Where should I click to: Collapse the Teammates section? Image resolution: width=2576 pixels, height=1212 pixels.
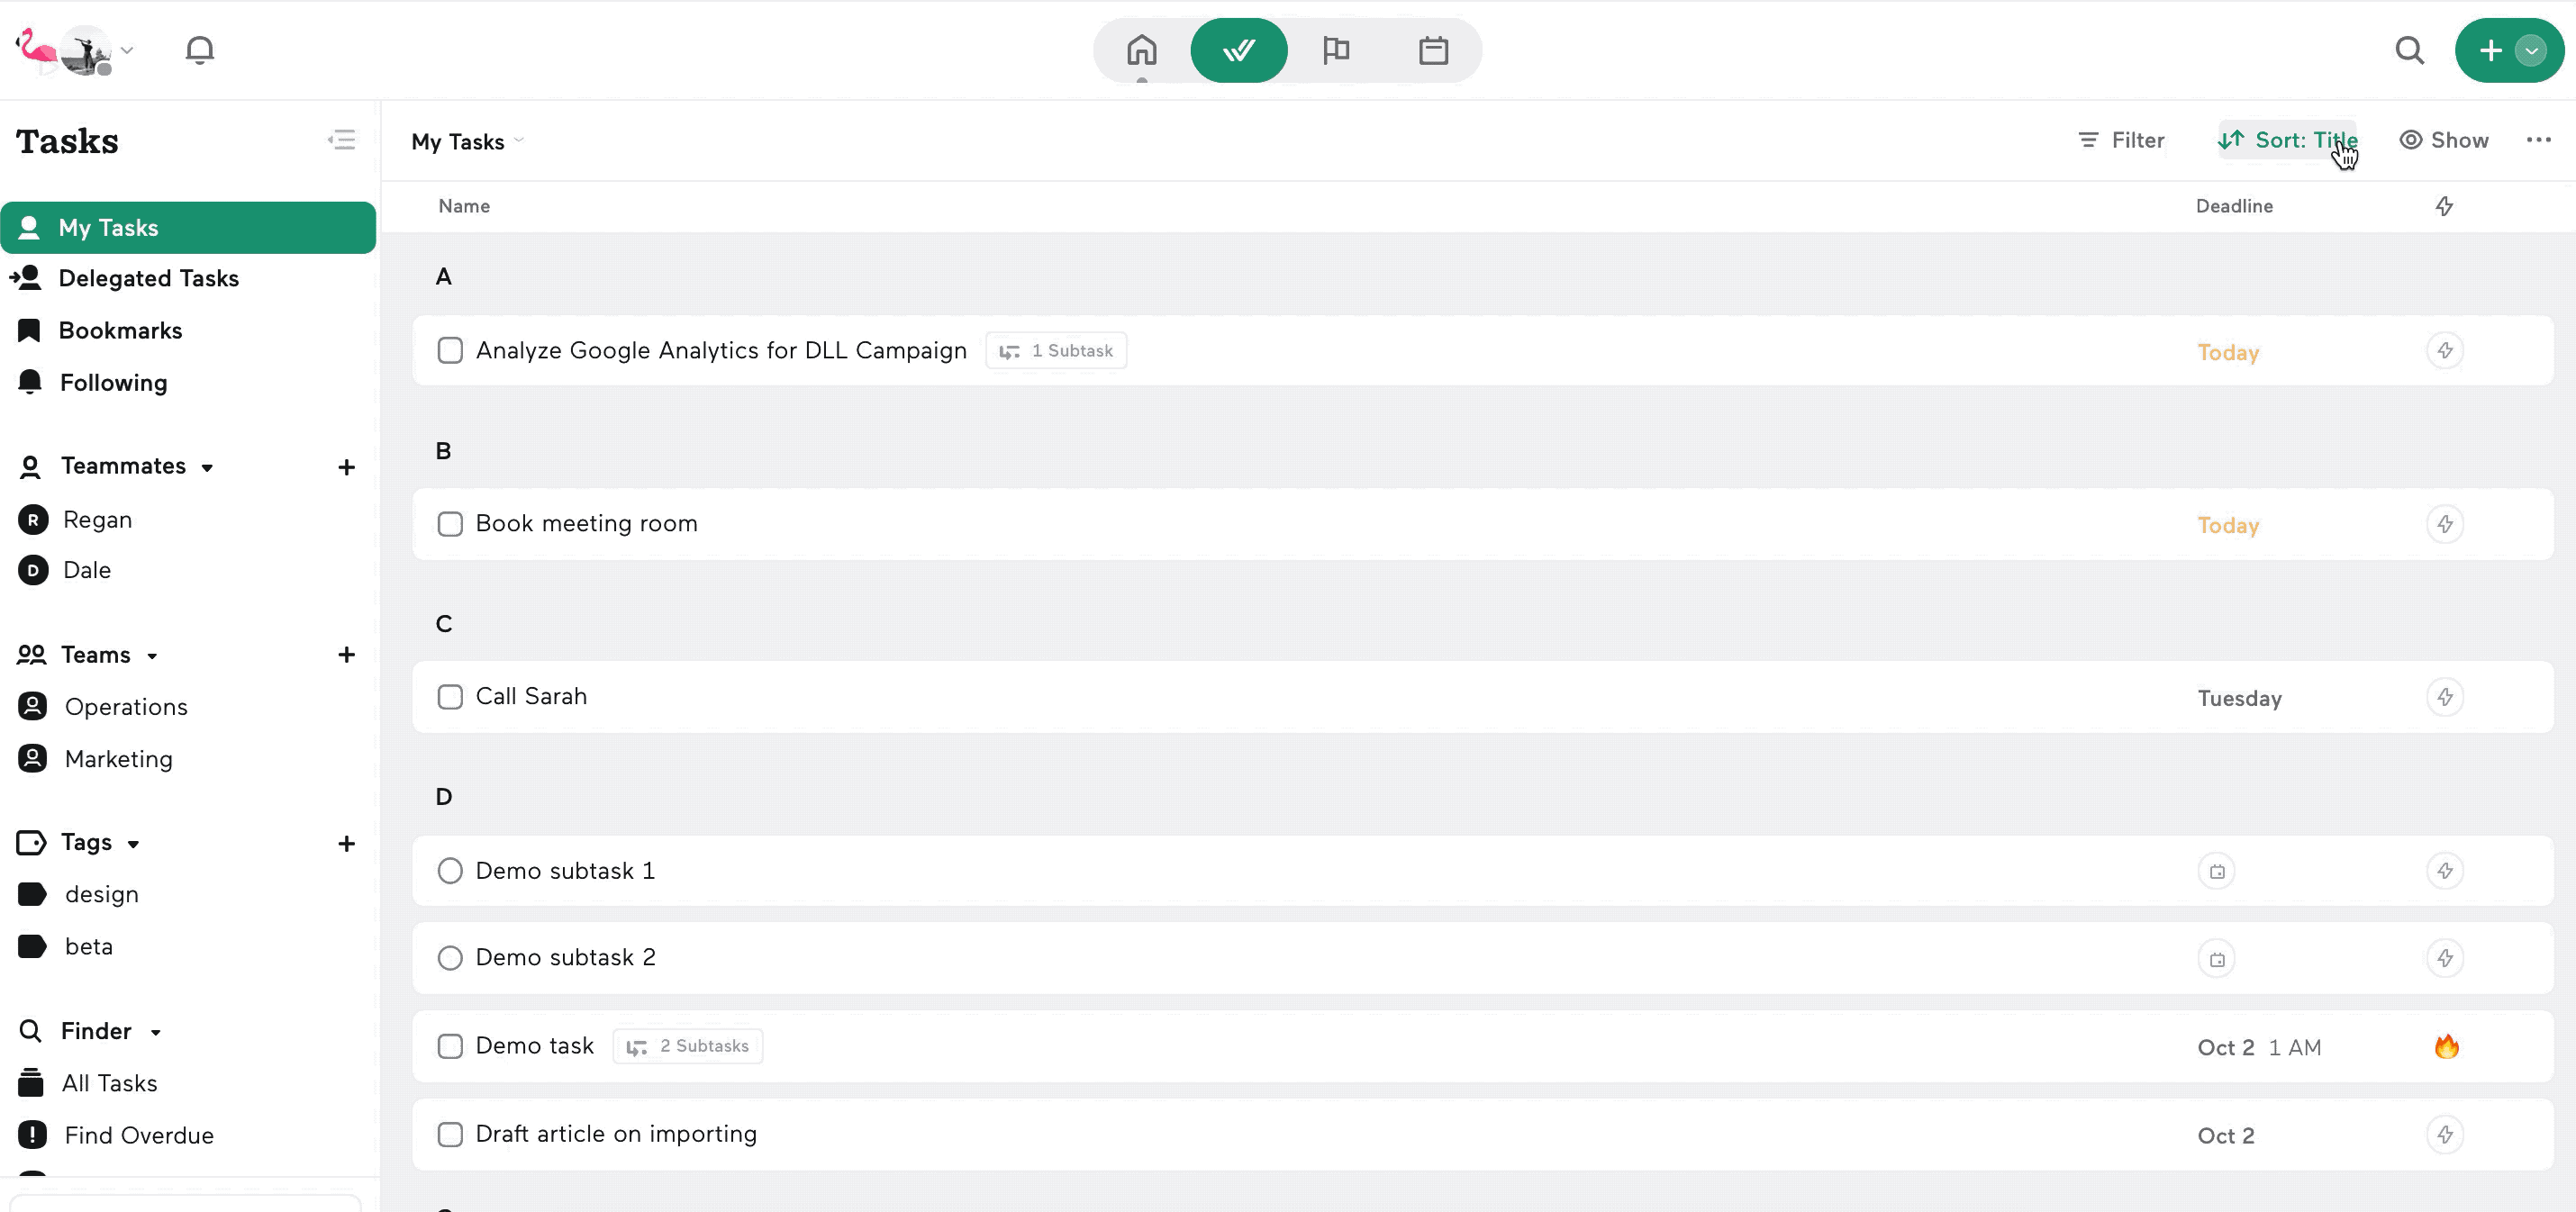[207, 468]
